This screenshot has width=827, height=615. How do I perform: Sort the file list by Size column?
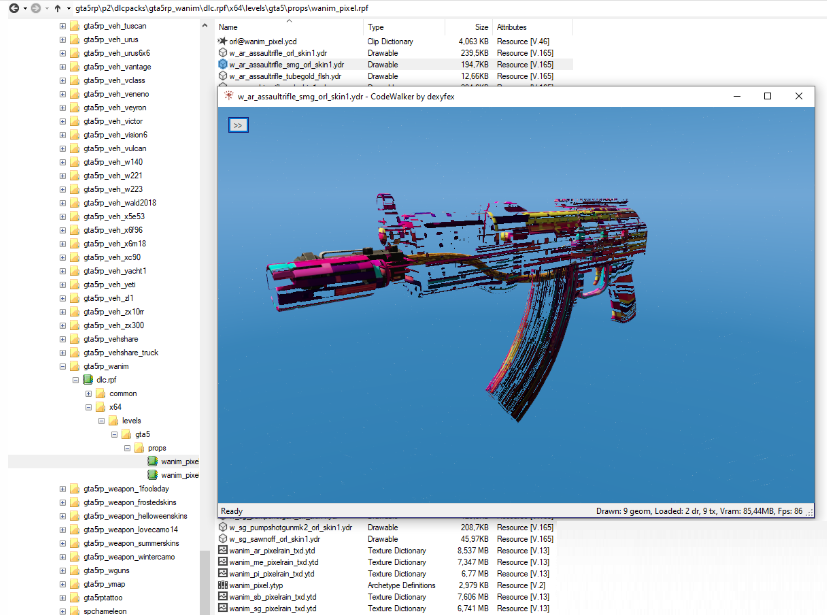click(469, 27)
